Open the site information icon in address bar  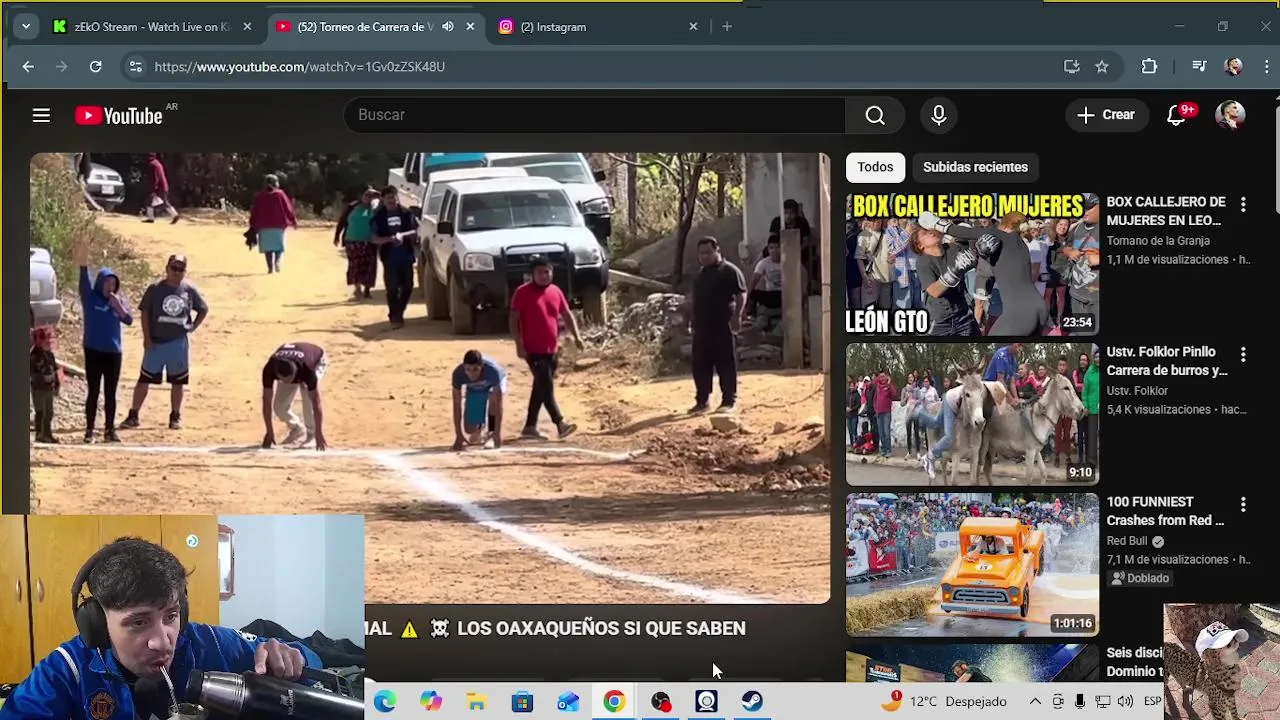click(135, 67)
